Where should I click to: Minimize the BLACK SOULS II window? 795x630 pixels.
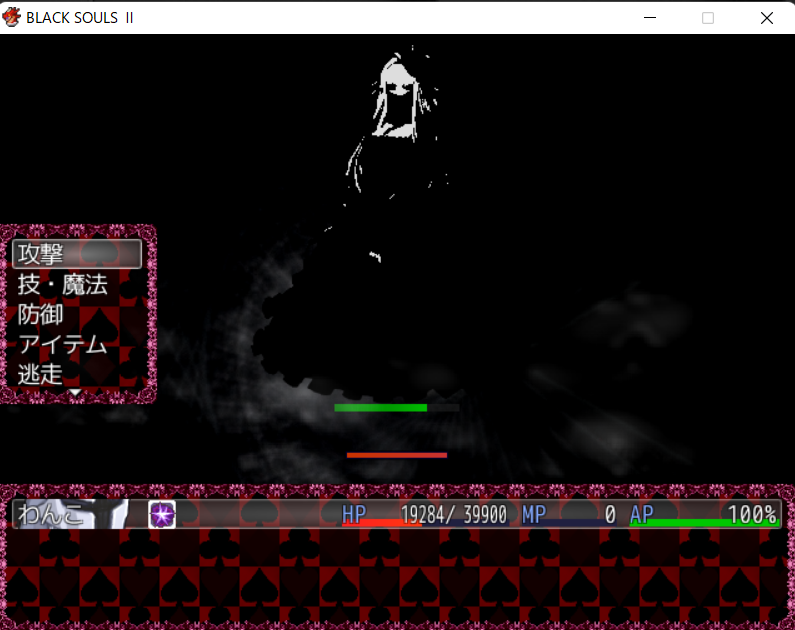click(x=649, y=18)
